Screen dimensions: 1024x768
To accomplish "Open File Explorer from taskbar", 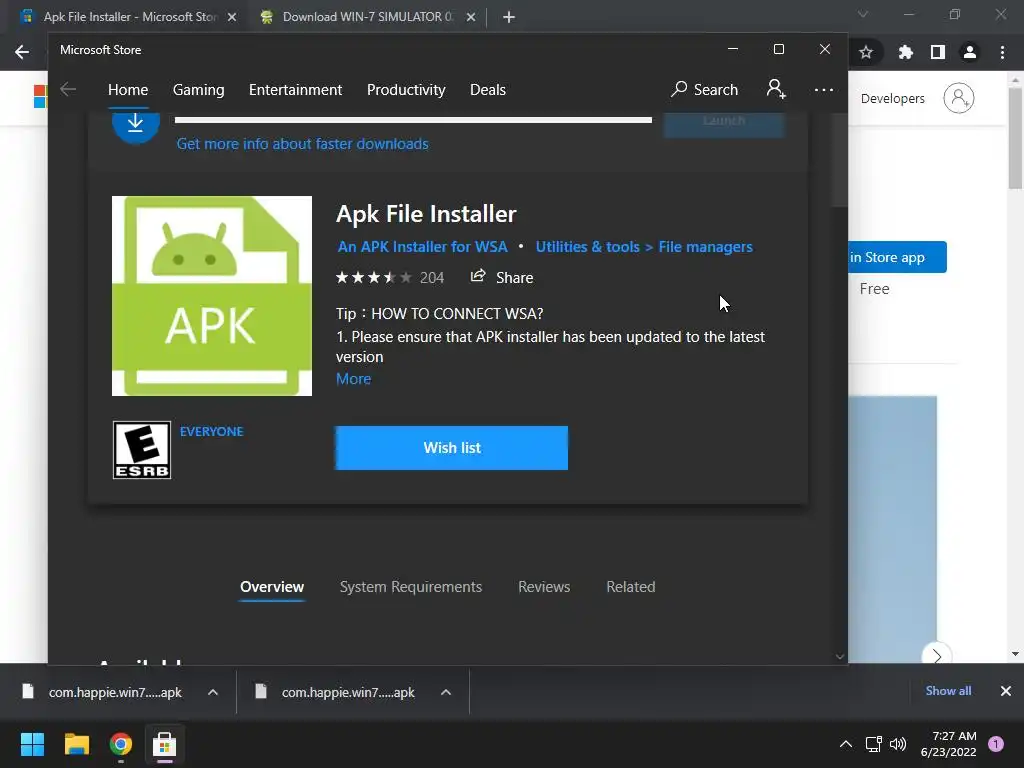I will coord(76,744).
